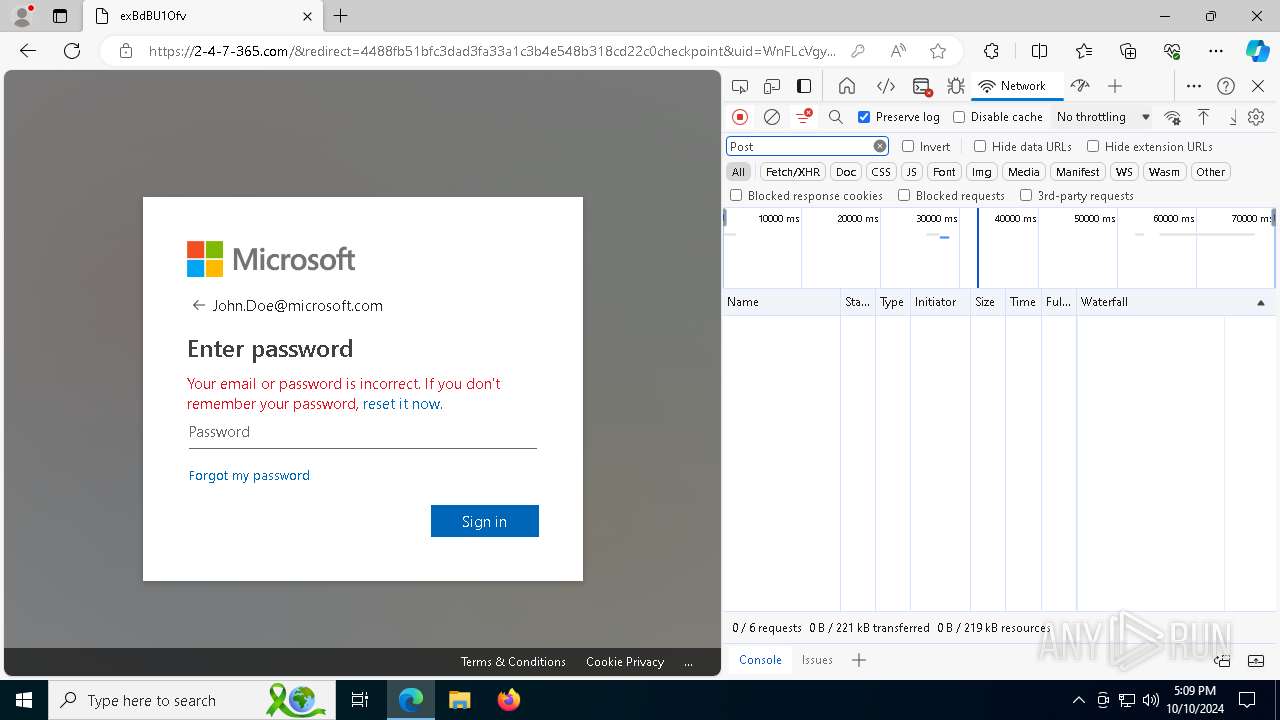Clear the Post filter text
The width and height of the screenshot is (1280, 720).
point(880,146)
